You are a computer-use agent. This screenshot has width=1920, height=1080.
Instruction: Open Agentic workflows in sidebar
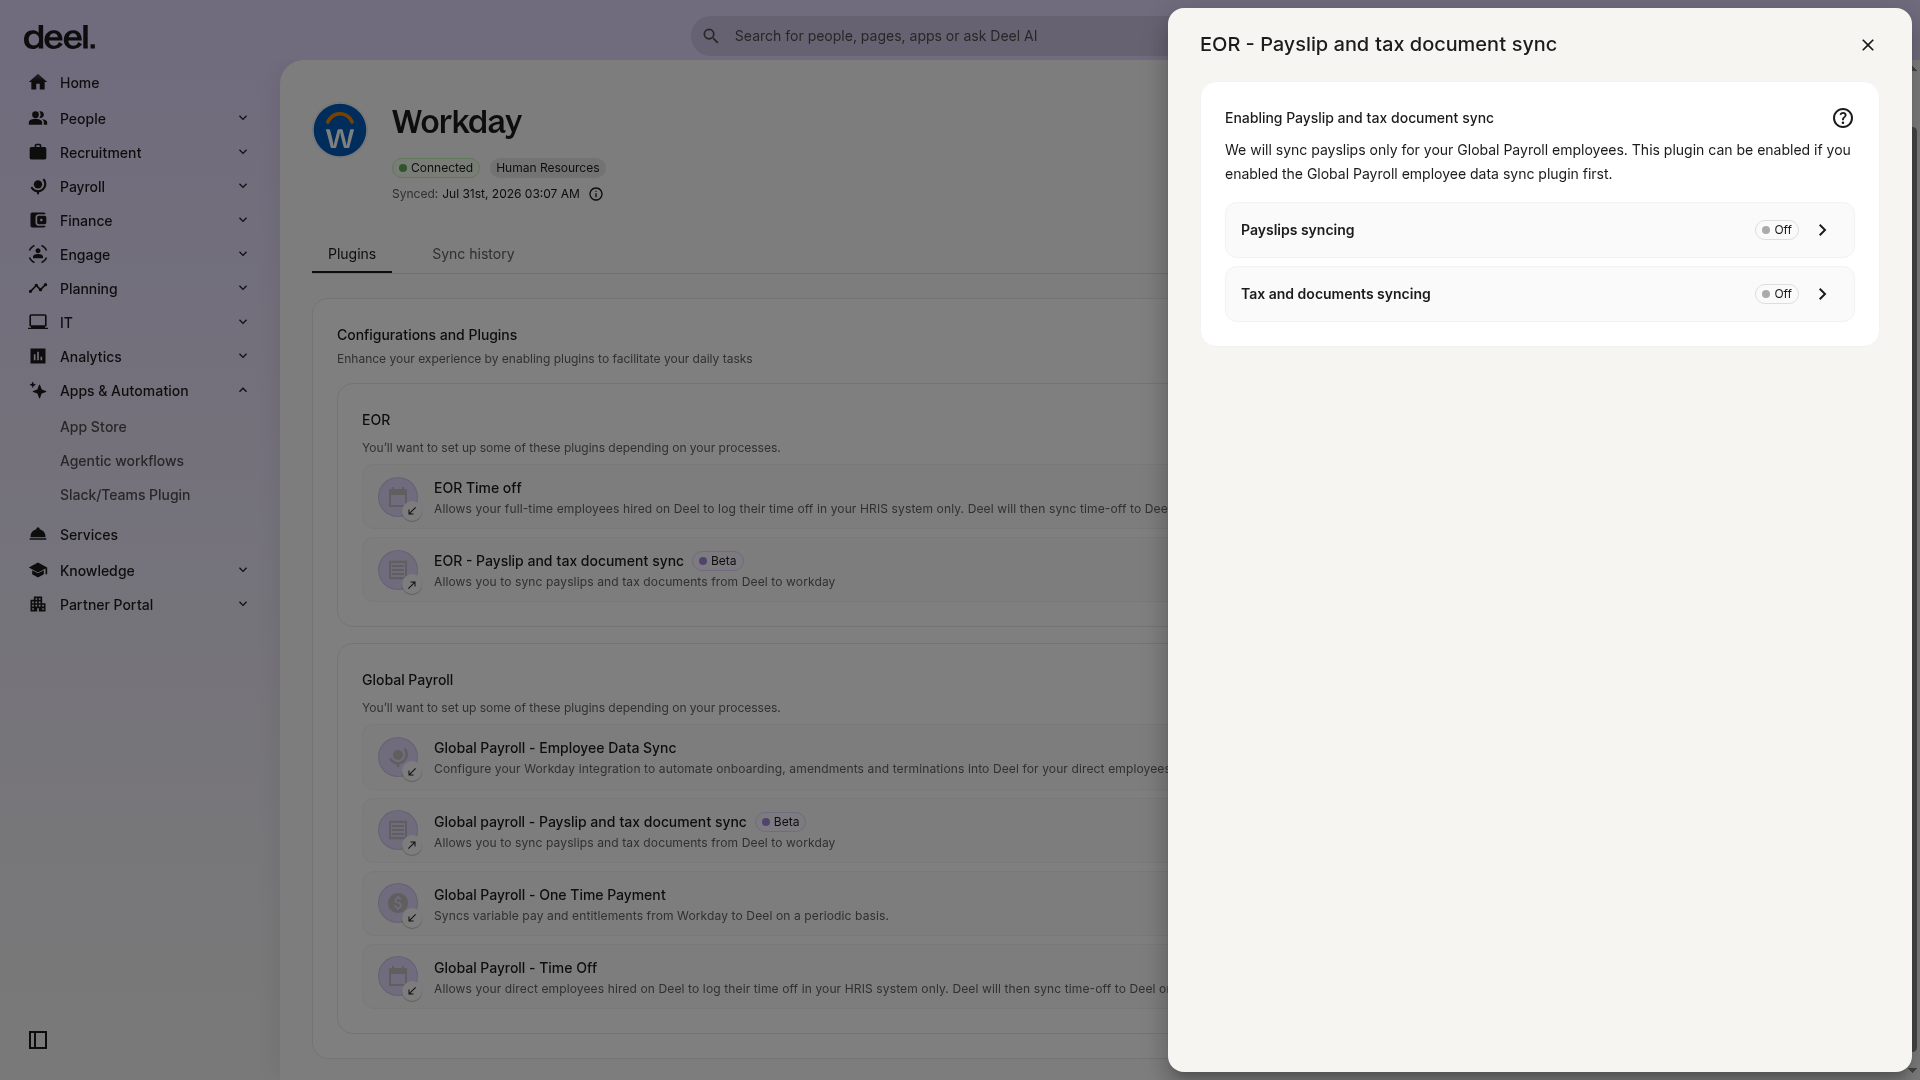pos(122,461)
